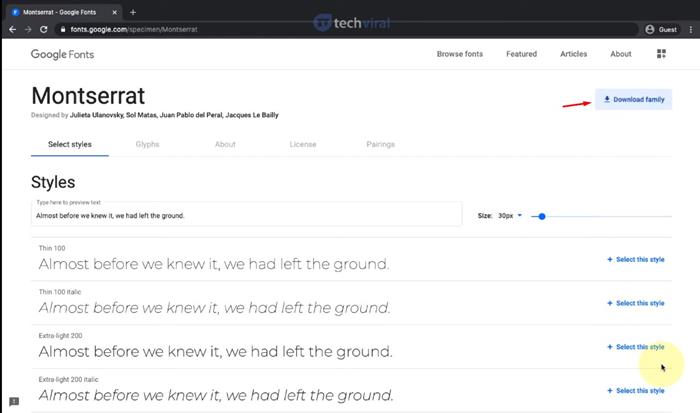Screen dimensions: 700x413
Task: Click the font size slider handle
Action: (542, 217)
